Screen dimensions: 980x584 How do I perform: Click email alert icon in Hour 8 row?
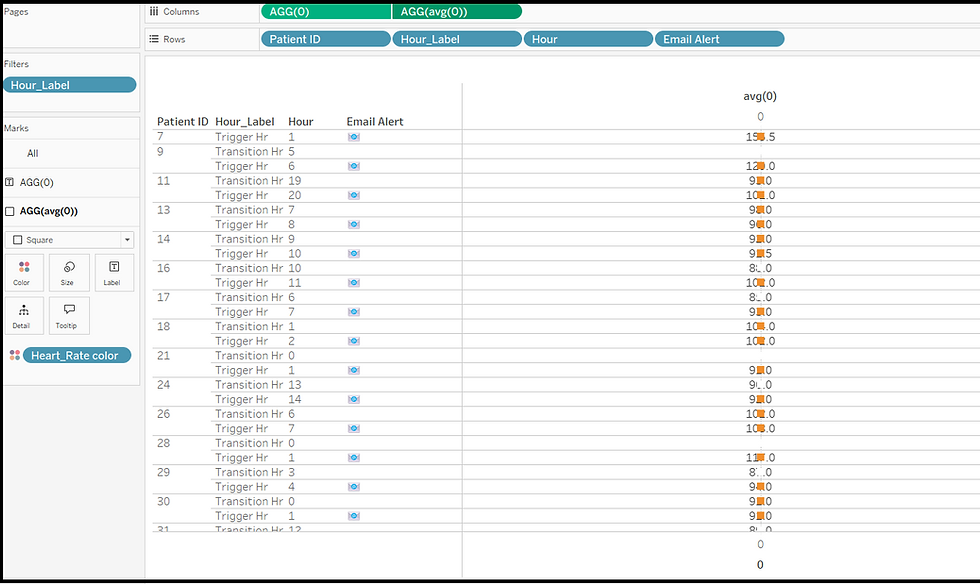click(x=354, y=224)
